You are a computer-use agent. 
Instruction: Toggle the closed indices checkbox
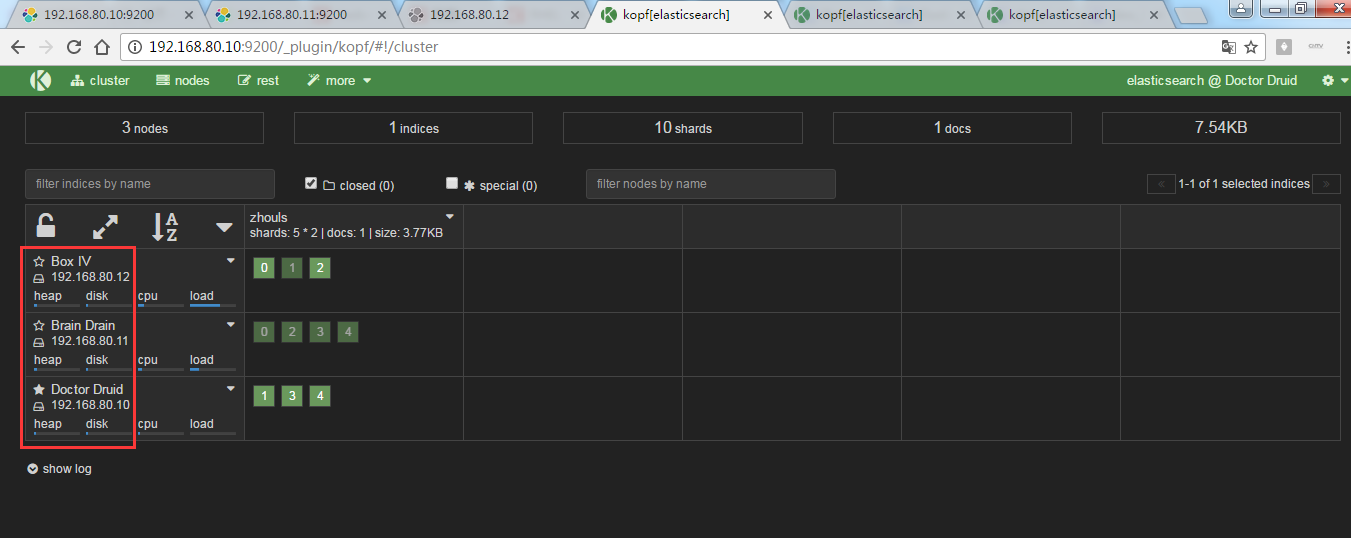click(x=311, y=183)
